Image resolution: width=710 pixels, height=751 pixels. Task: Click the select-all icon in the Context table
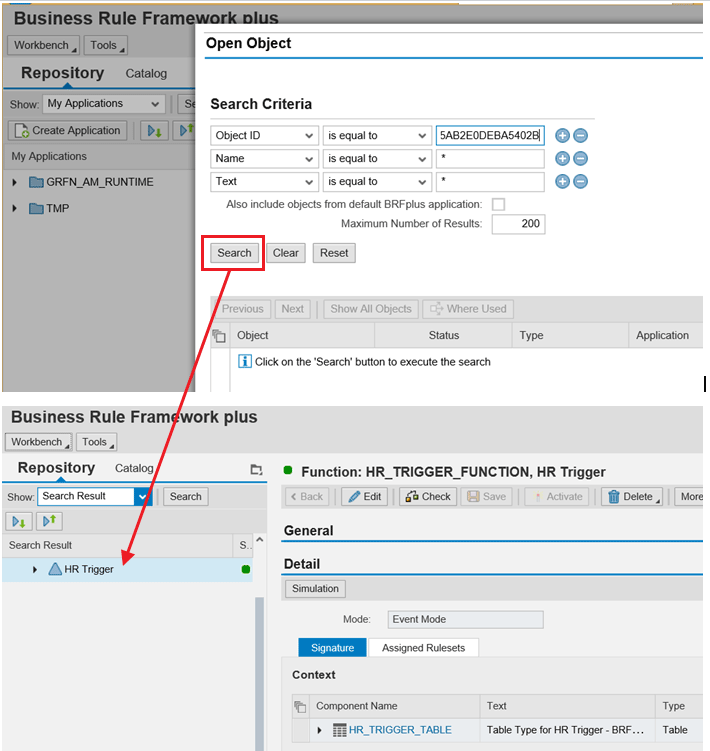300,706
